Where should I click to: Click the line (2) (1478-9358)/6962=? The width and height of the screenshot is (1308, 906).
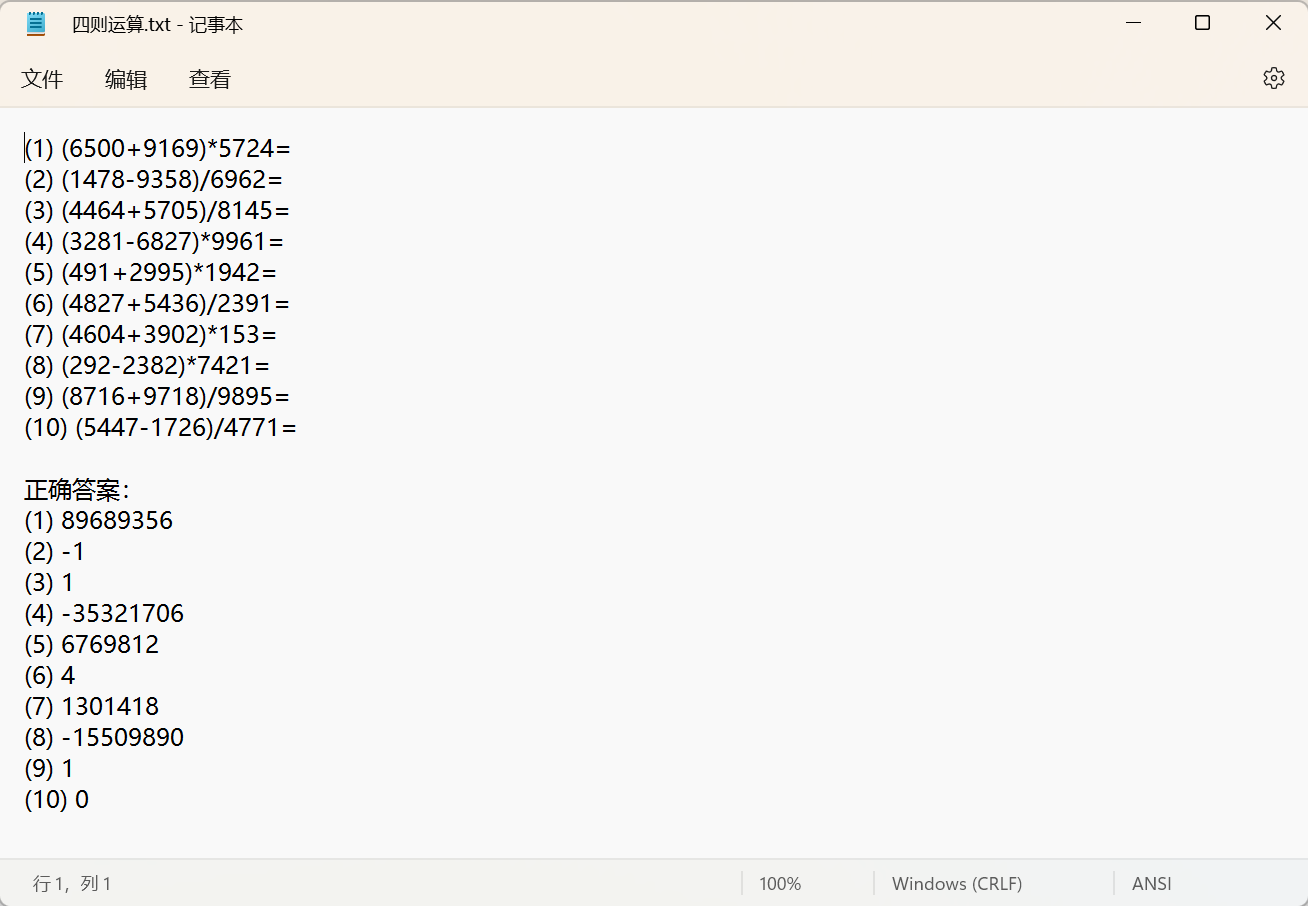click(154, 180)
